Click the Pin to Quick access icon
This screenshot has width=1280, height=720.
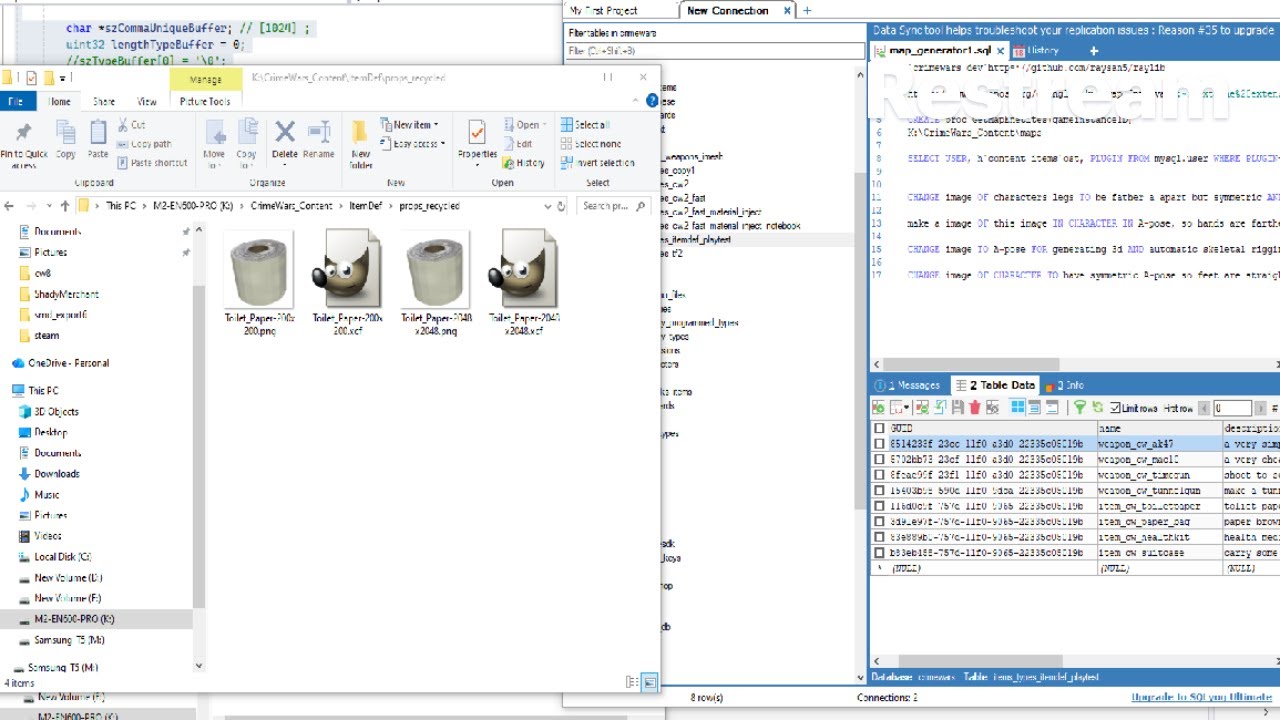pyautogui.click(x=23, y=131)
